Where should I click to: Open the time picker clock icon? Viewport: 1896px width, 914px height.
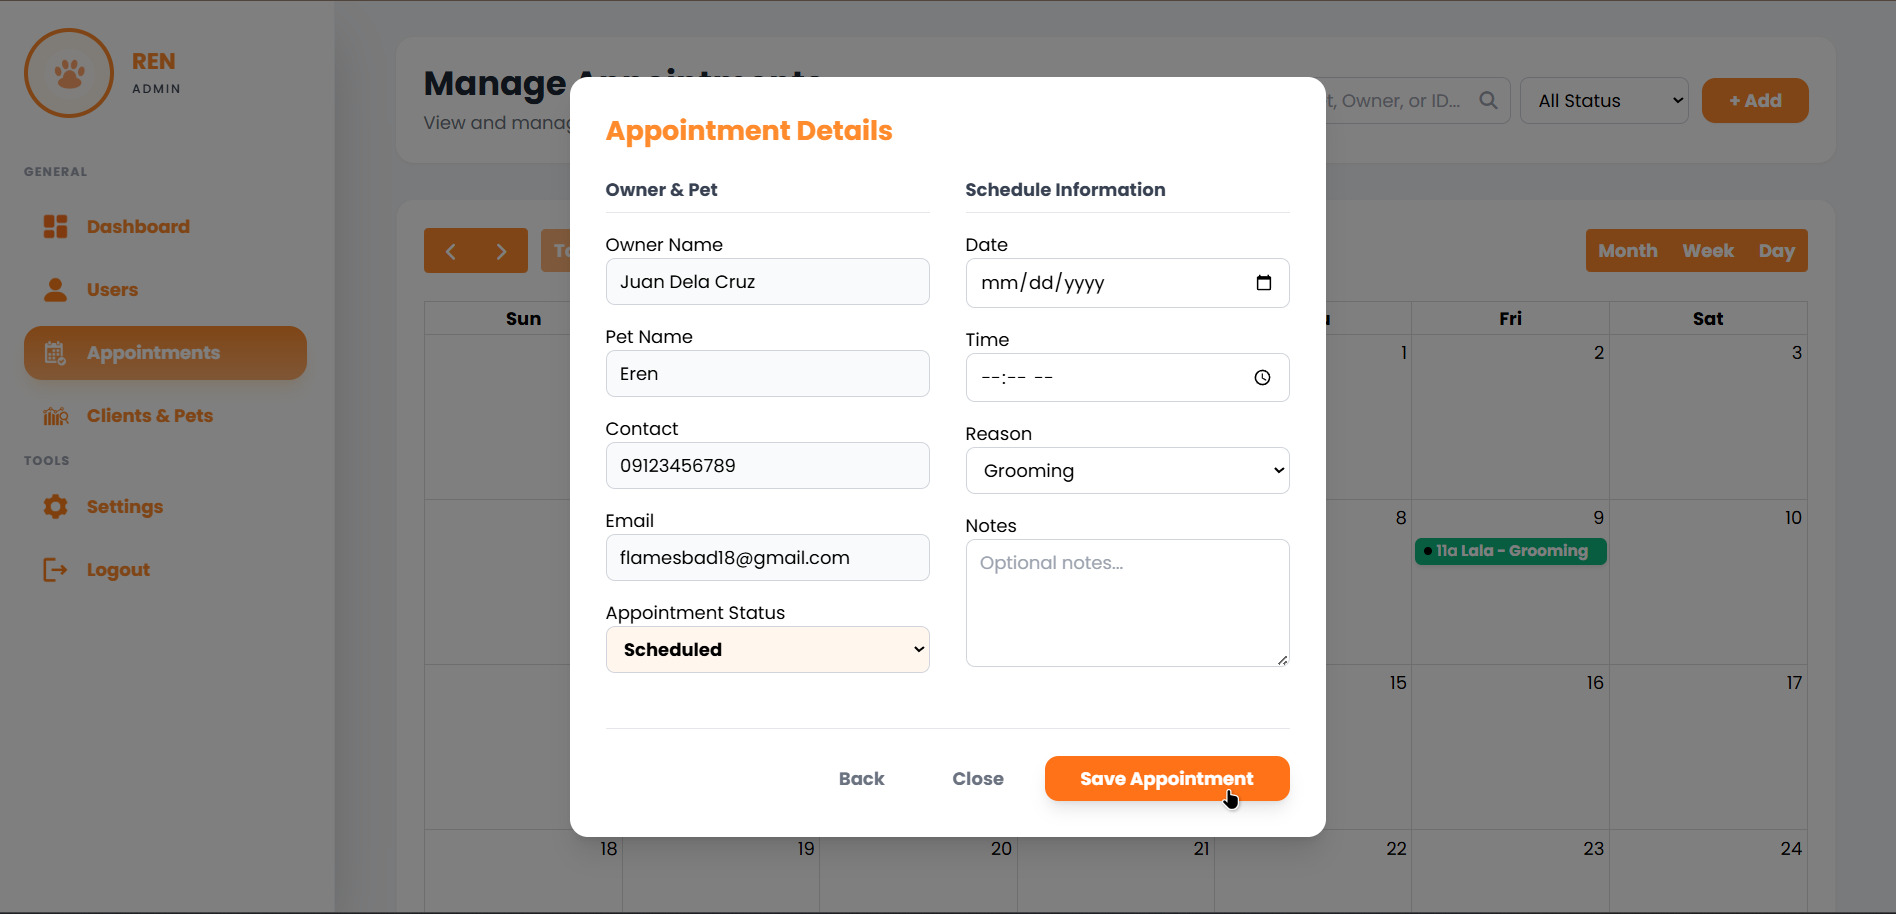click(1262, 378)
